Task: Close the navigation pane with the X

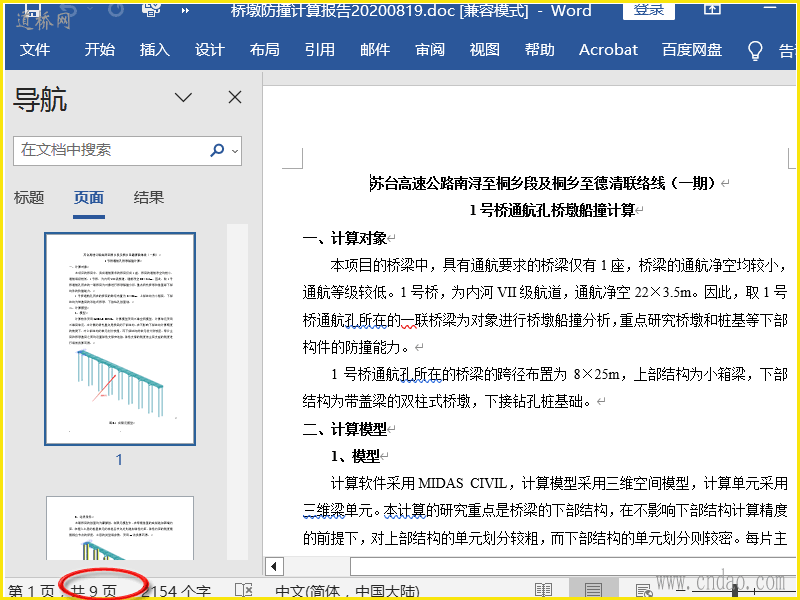Action: pos(235,97)
